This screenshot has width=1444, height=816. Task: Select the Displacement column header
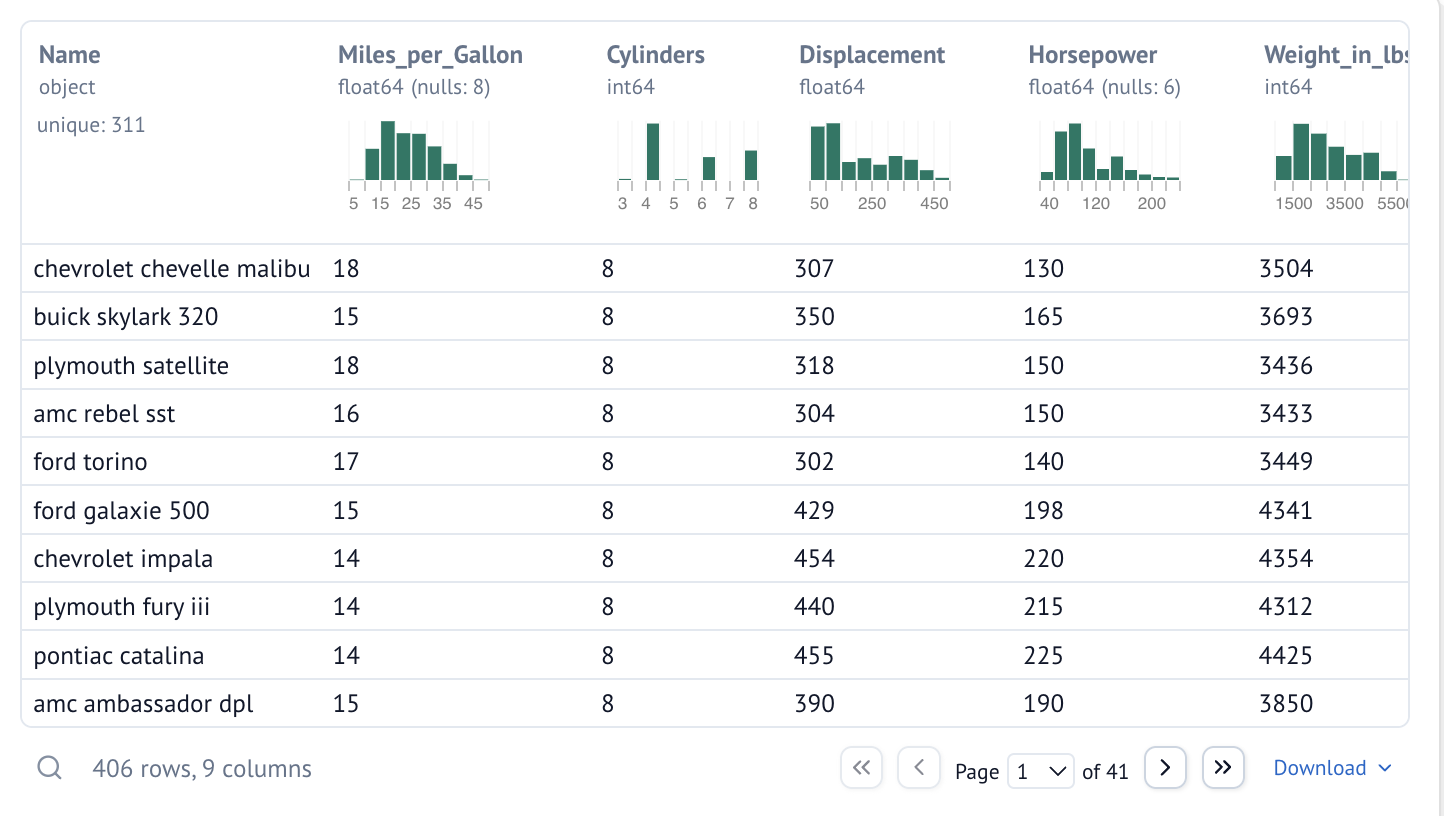(872, 55)
